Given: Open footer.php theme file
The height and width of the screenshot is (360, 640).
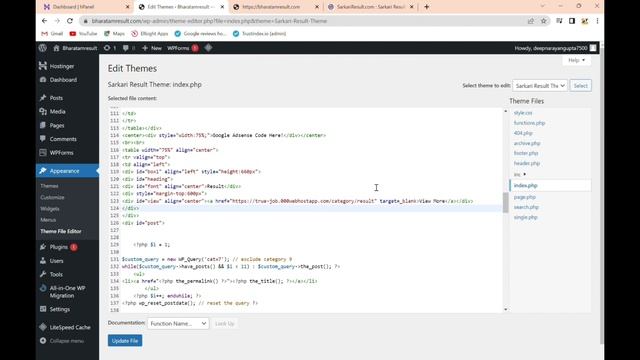Looking at the screenshot, I should click(x=526, y=153).
